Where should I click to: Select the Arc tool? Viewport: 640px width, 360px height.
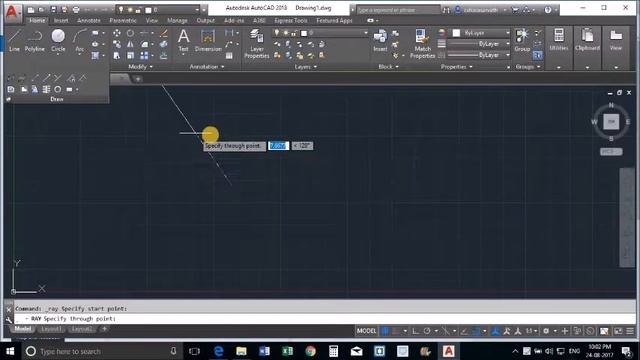point(79,40)
